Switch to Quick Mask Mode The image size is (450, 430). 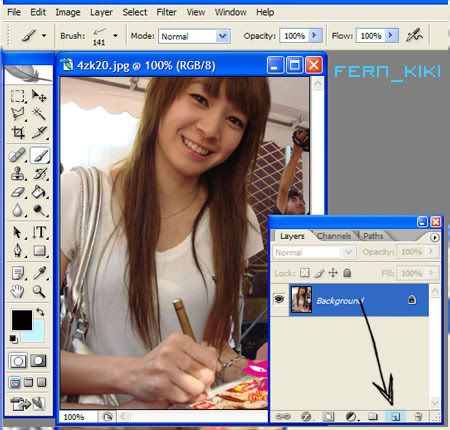tap(38, 361)
